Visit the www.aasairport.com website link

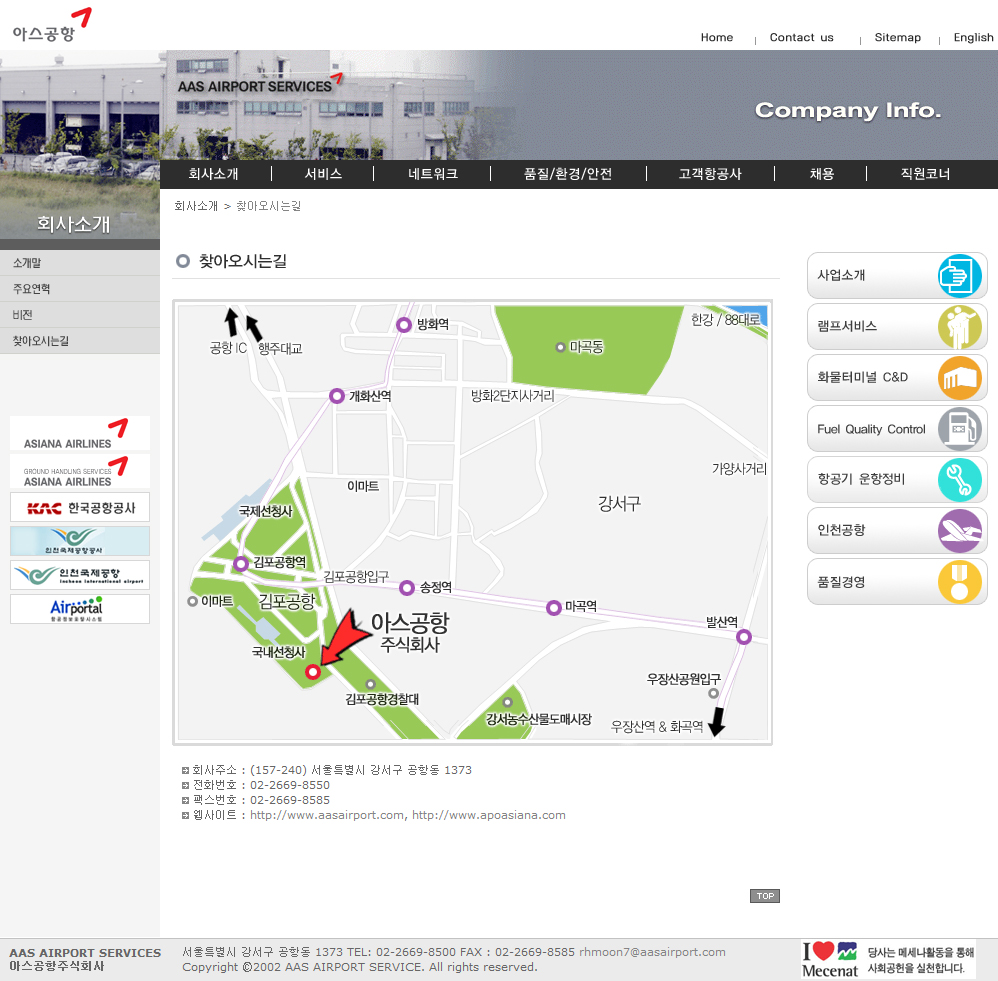pos(327,815)
